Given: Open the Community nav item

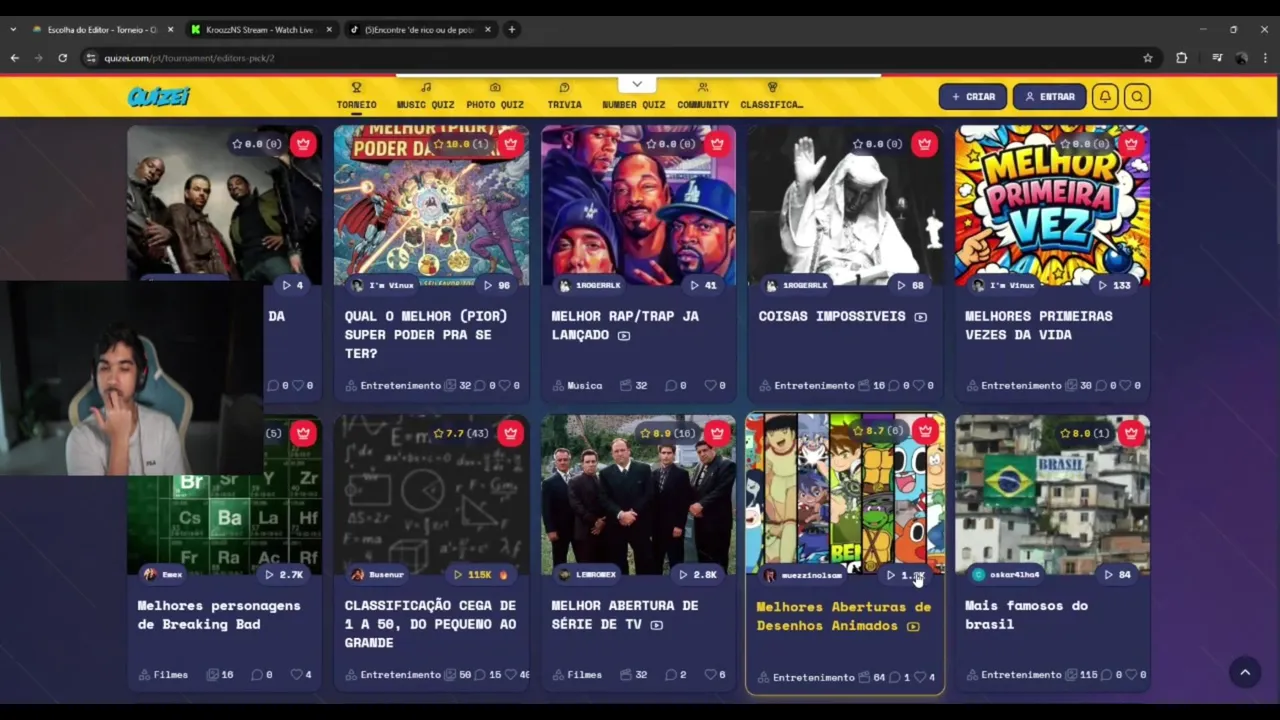Looking at the screenshot, I should [703, 96].
